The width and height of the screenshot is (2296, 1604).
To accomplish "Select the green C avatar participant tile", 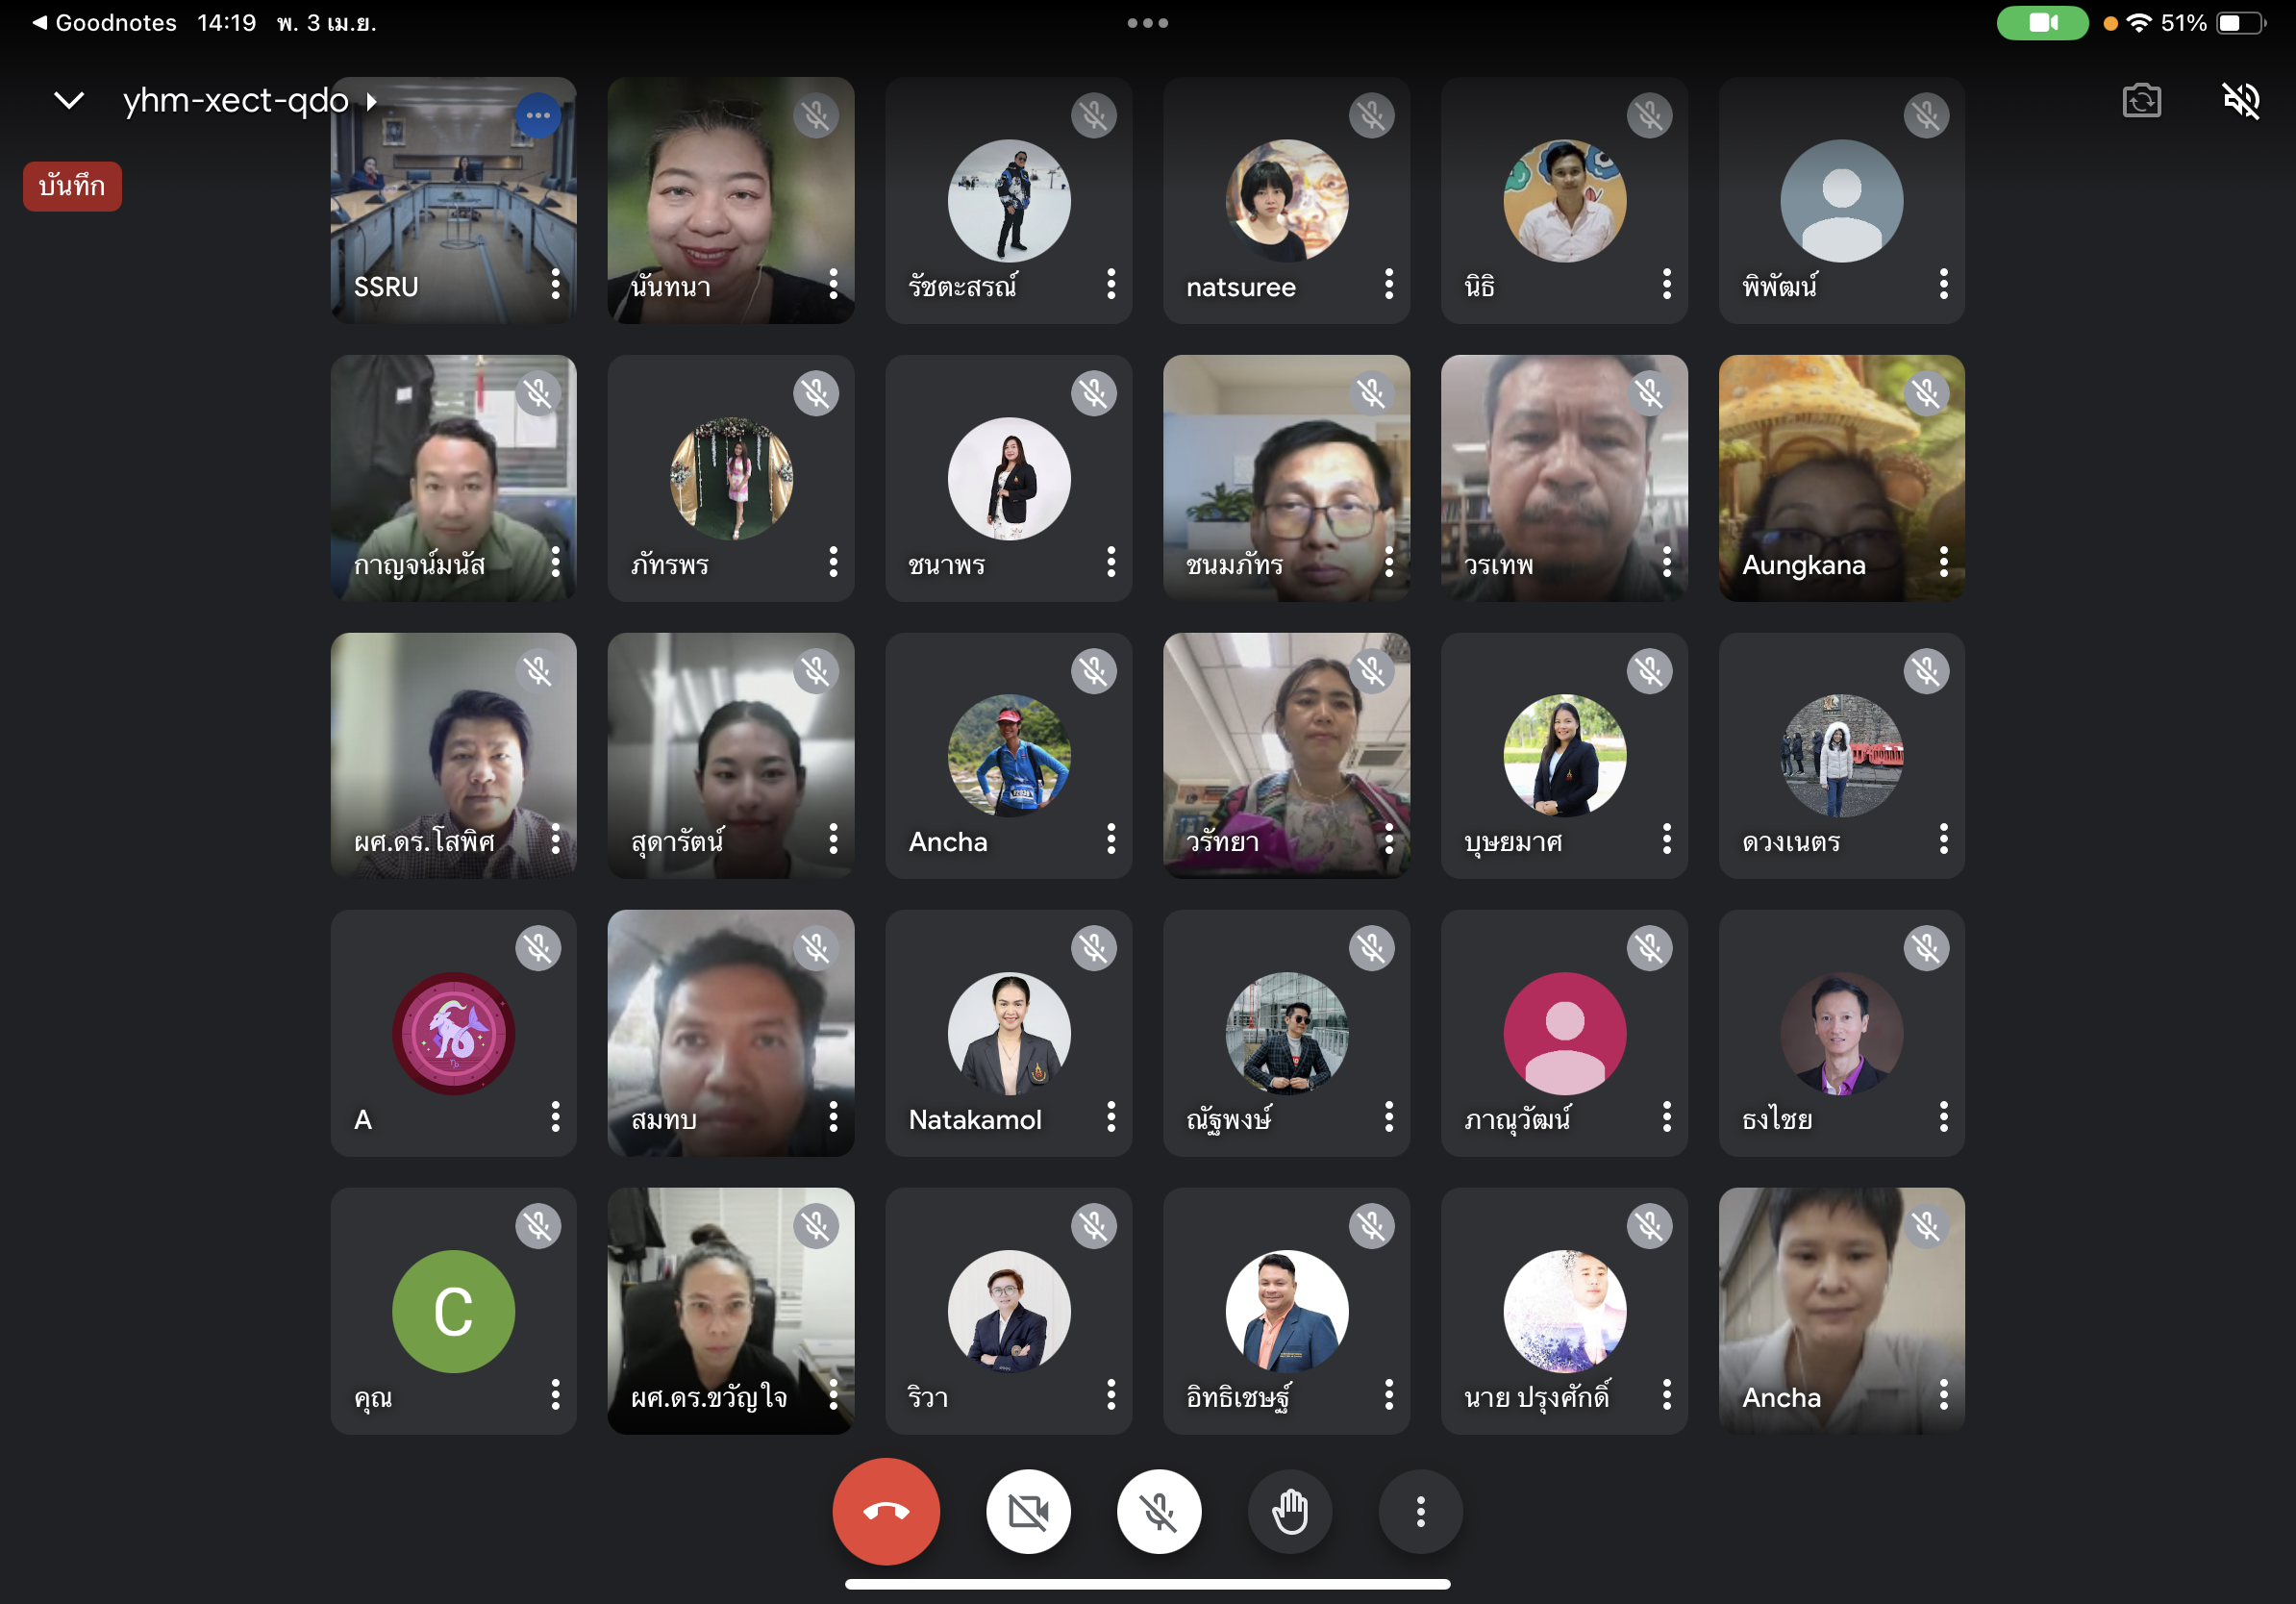I will (453, 1311).
